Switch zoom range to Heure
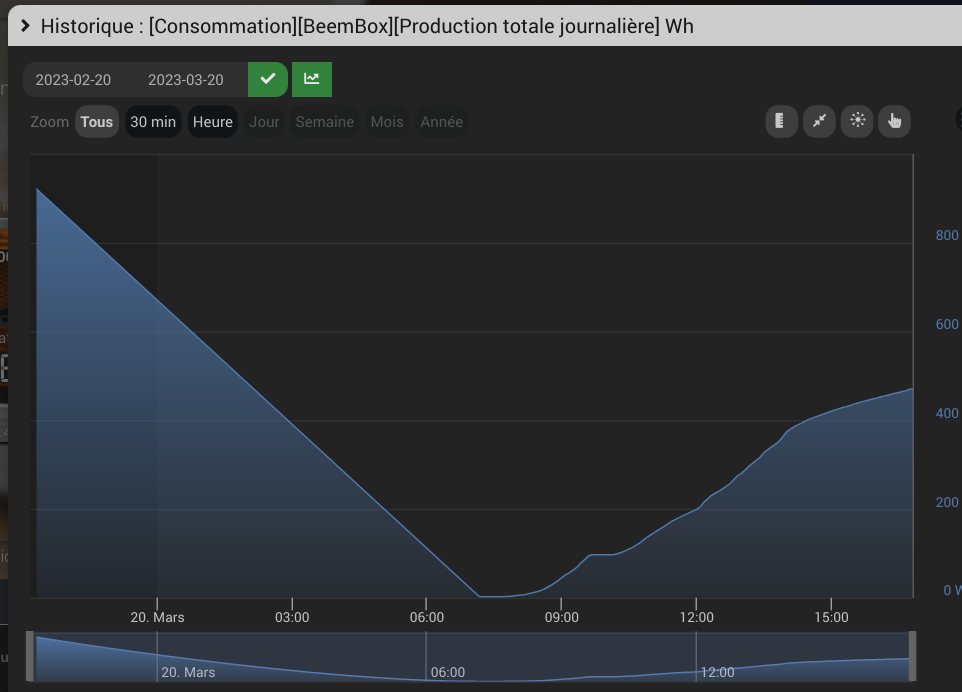 213,122
